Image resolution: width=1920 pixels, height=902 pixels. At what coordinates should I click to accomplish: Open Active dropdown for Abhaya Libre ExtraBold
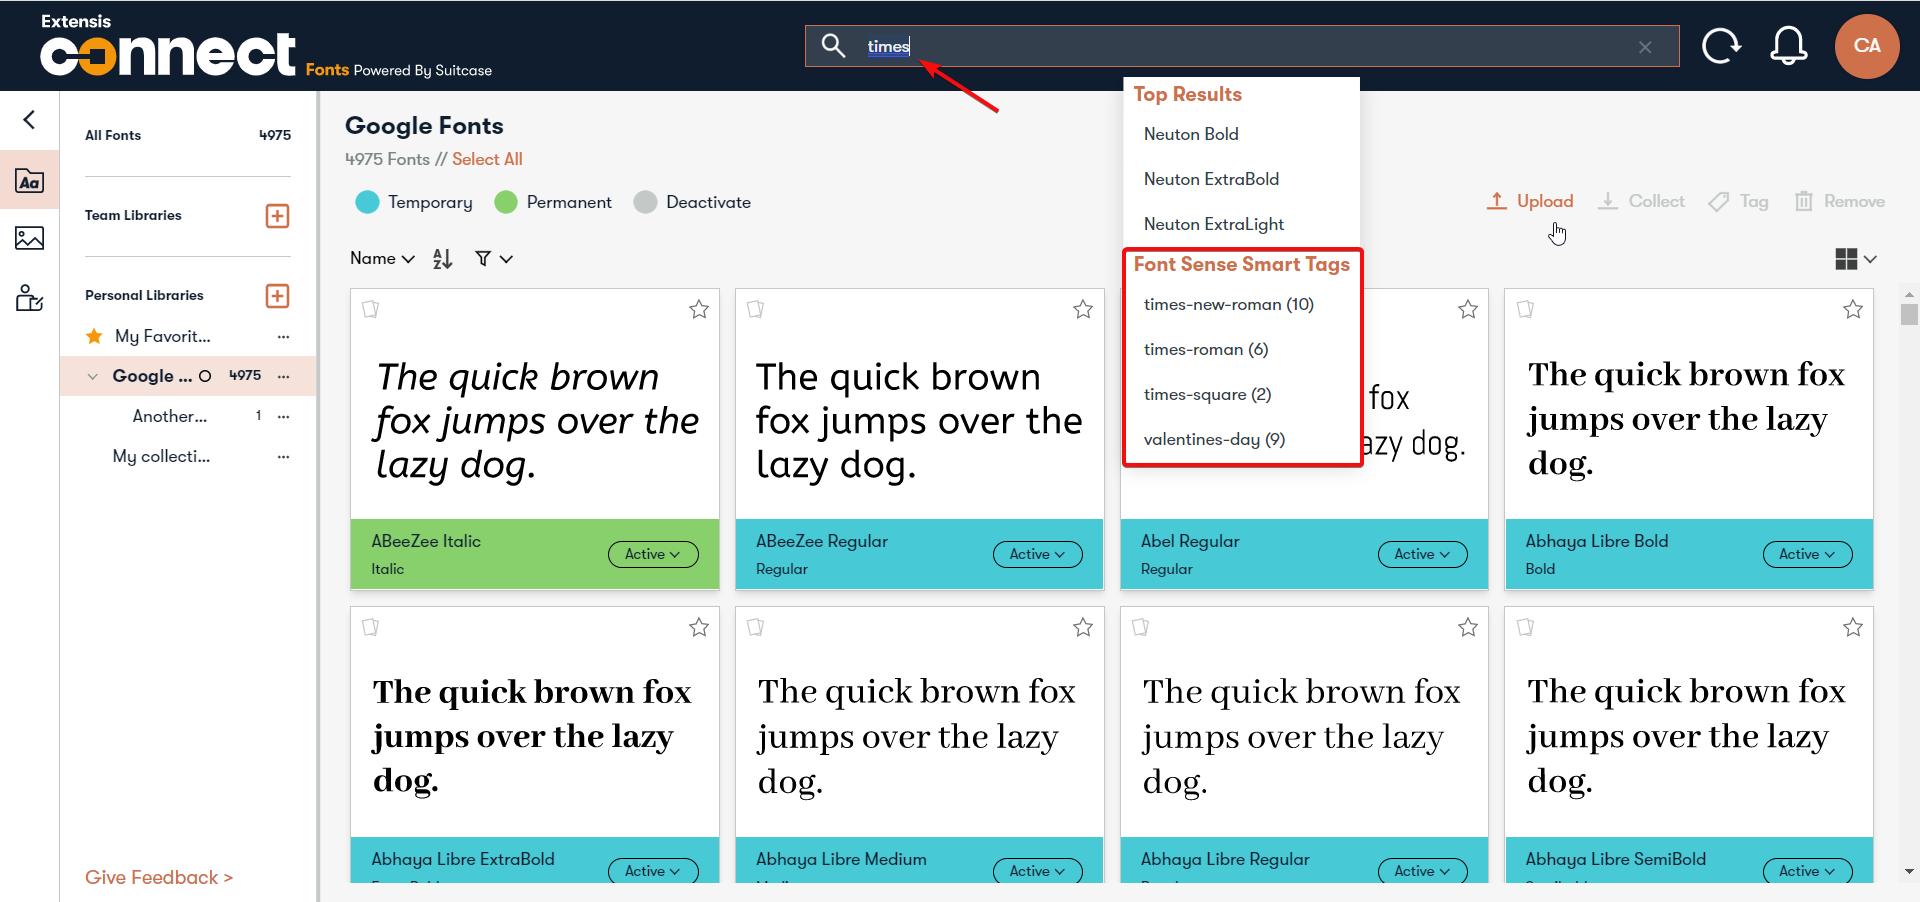(x=653, y=871)
